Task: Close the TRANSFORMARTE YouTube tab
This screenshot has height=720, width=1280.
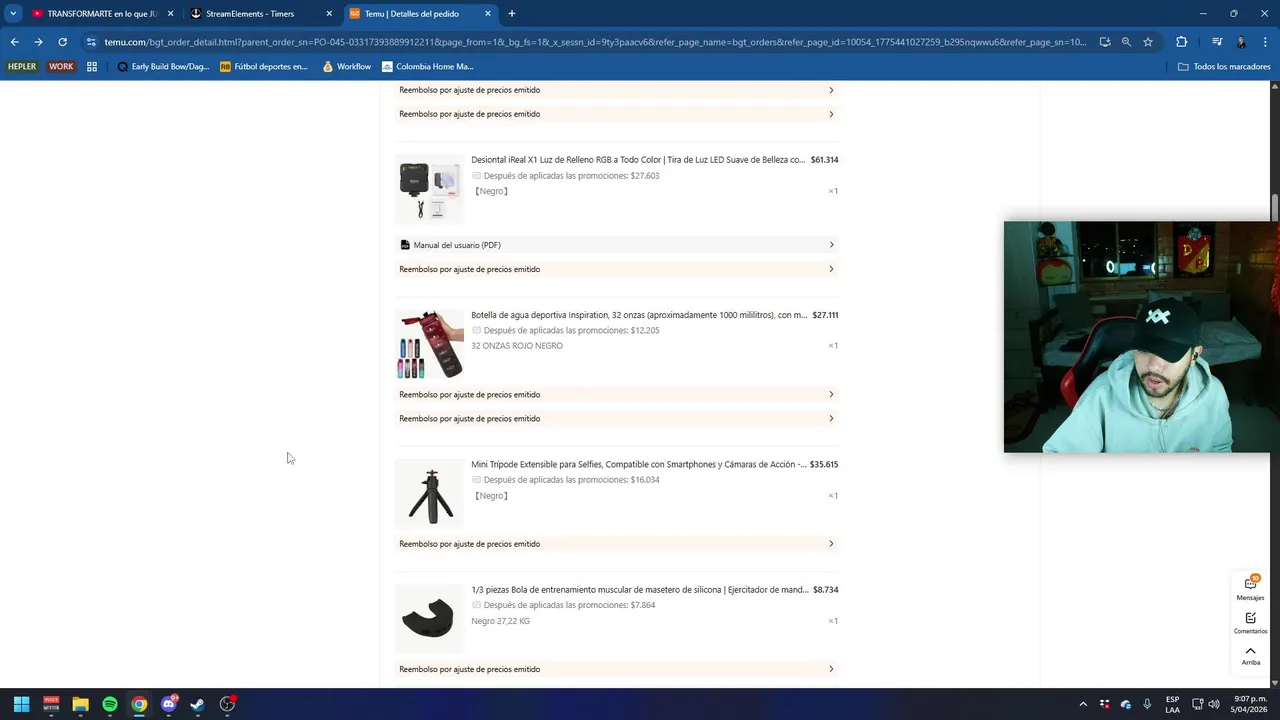Action: (x=170, y=14)
